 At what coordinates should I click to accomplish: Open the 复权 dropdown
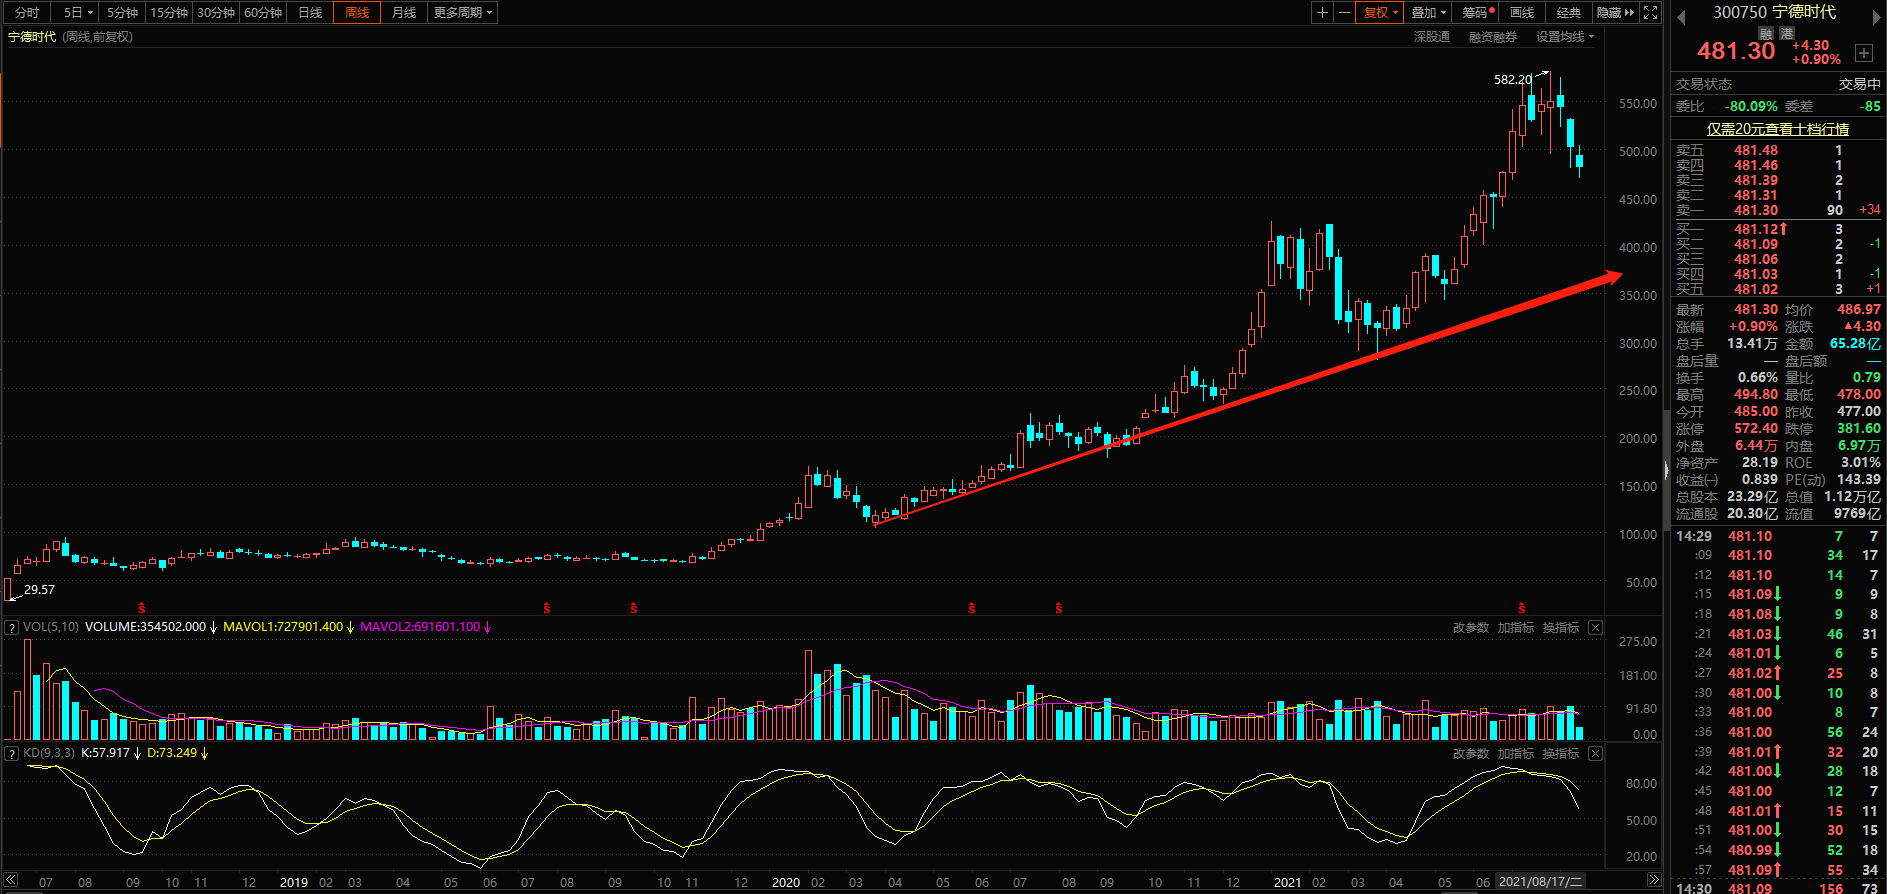1380,13
